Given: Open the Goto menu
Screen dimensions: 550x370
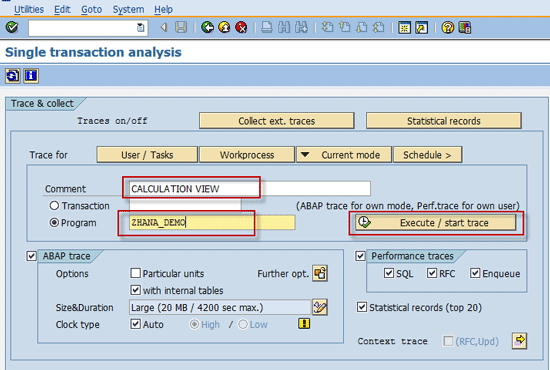Looking at the screenshot, I should point(92,9).
